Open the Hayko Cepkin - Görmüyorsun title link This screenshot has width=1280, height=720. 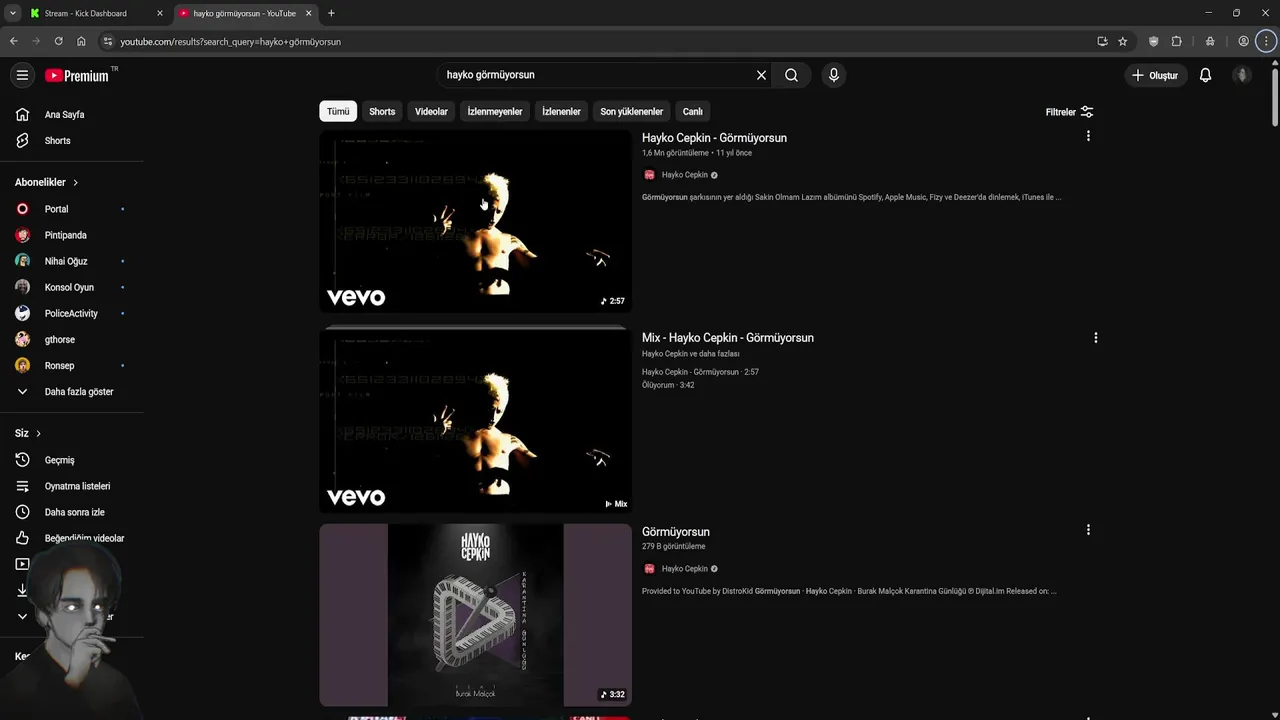pyautogui.click(x=714, y=138)
